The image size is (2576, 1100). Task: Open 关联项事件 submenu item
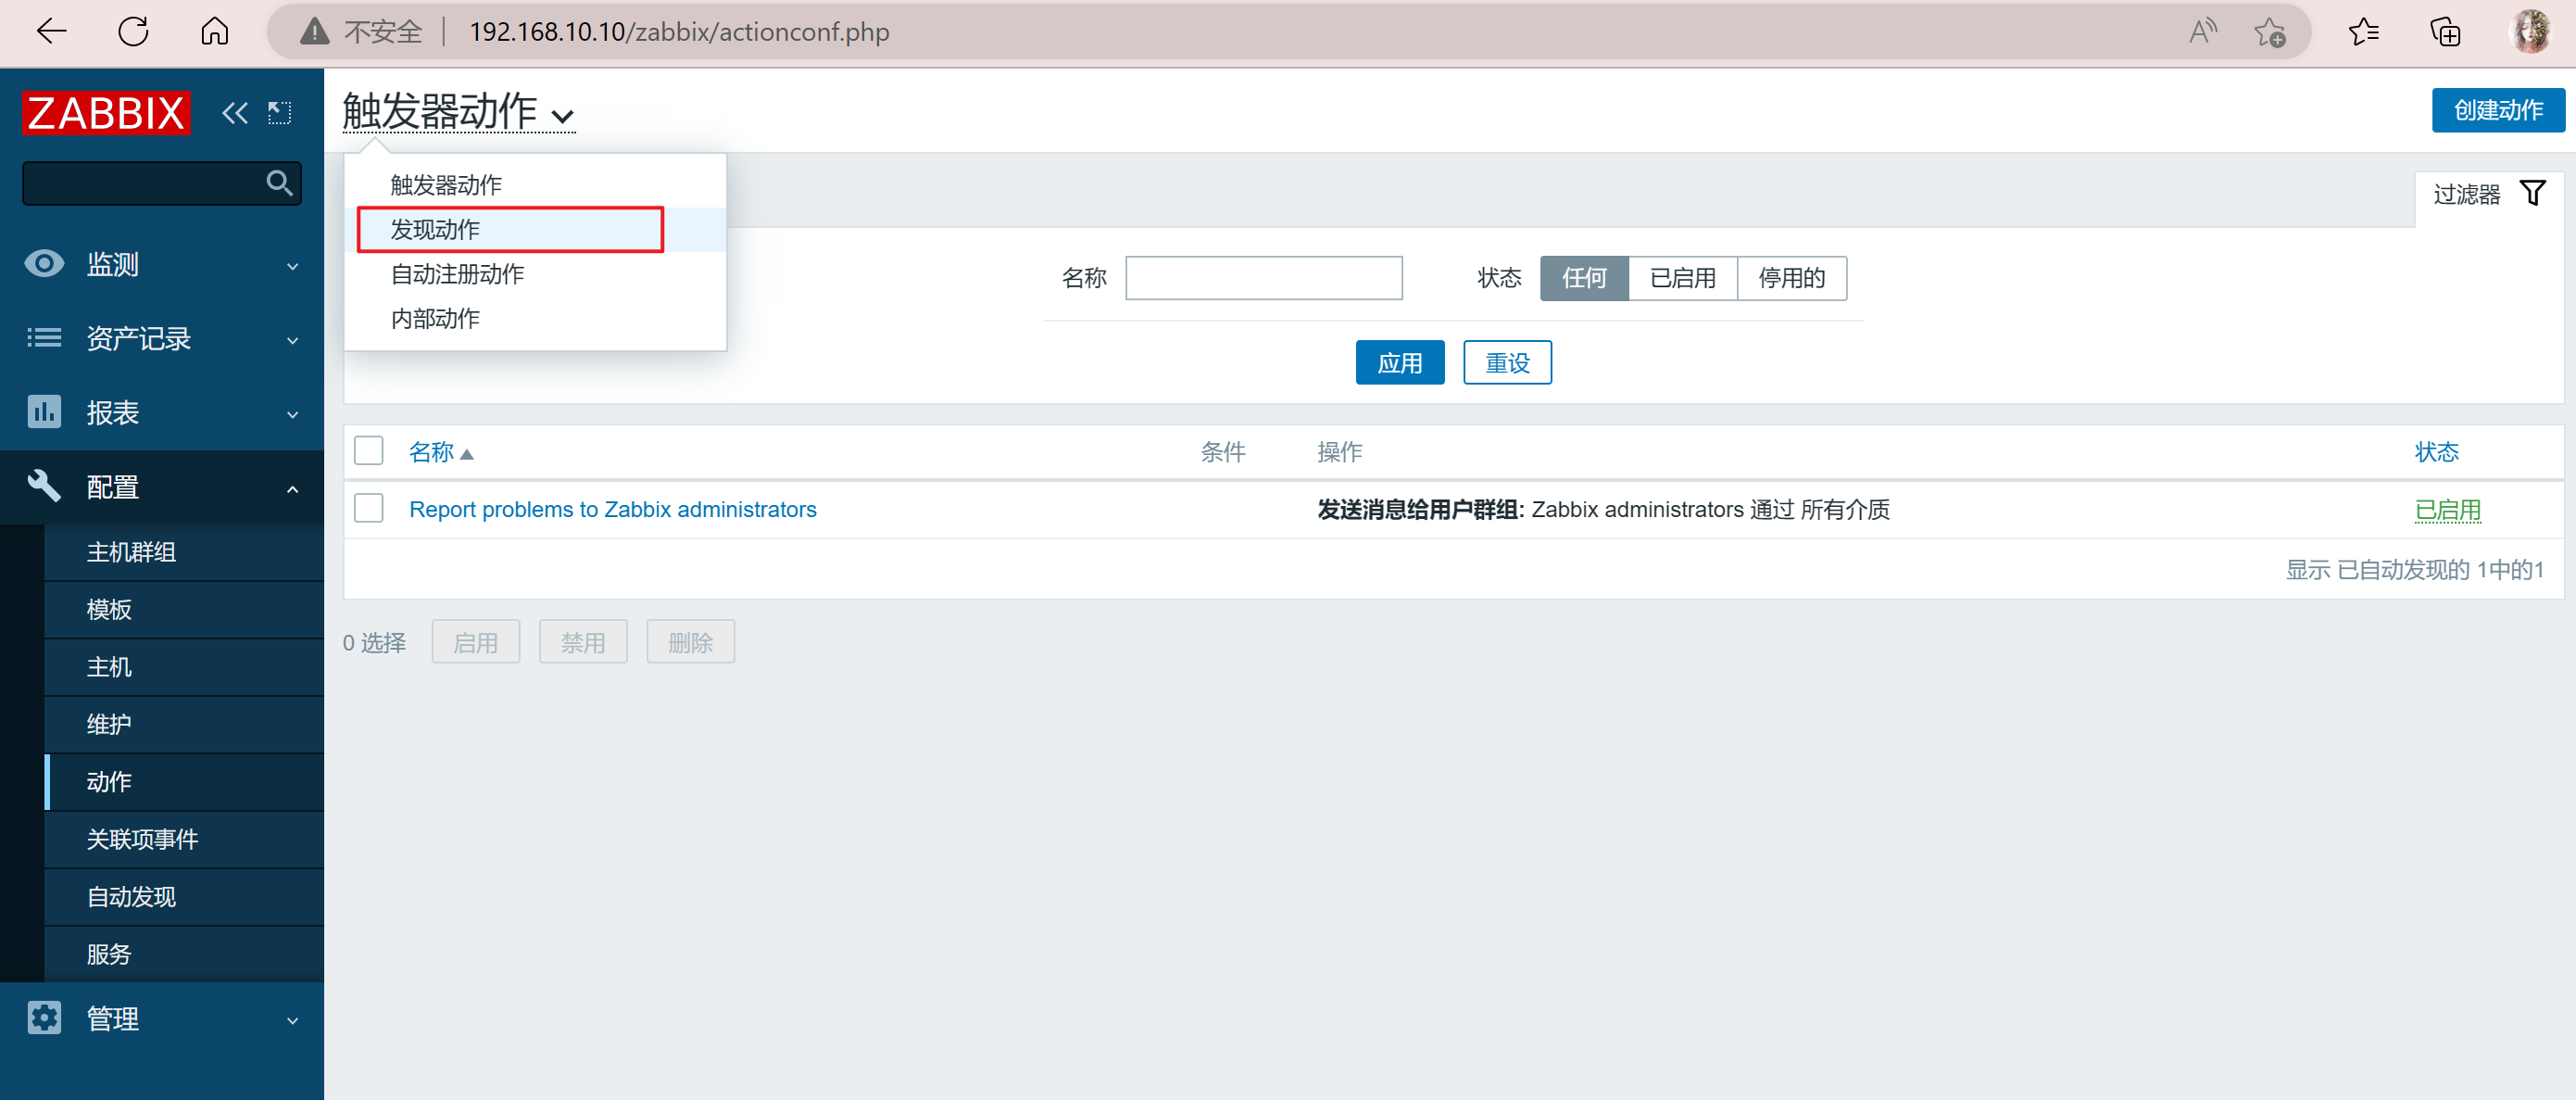(x=184, y=839)
